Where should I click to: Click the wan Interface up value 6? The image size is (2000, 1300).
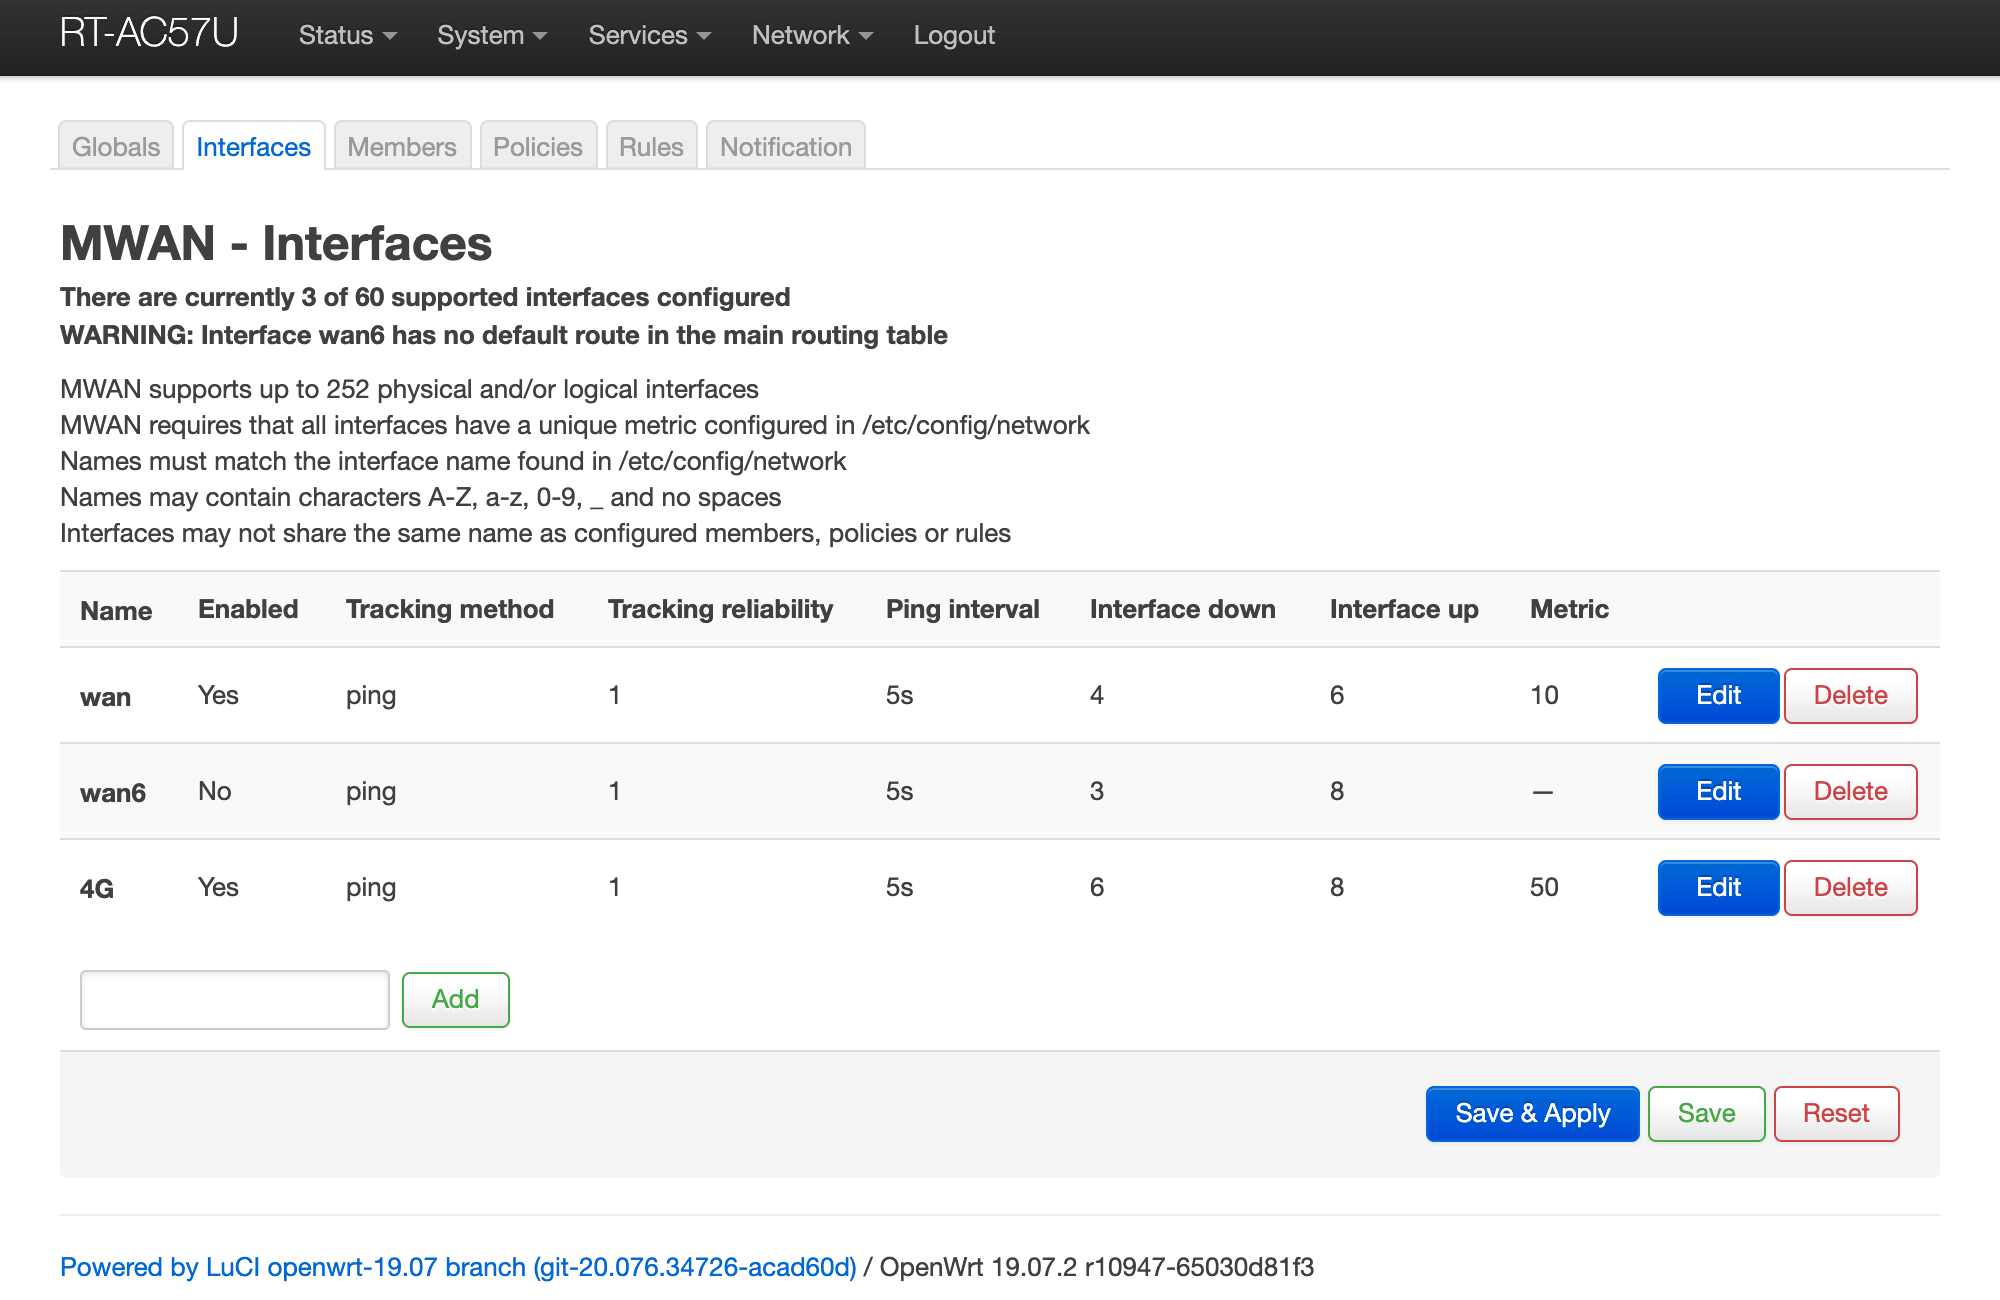coord(1337,695)
